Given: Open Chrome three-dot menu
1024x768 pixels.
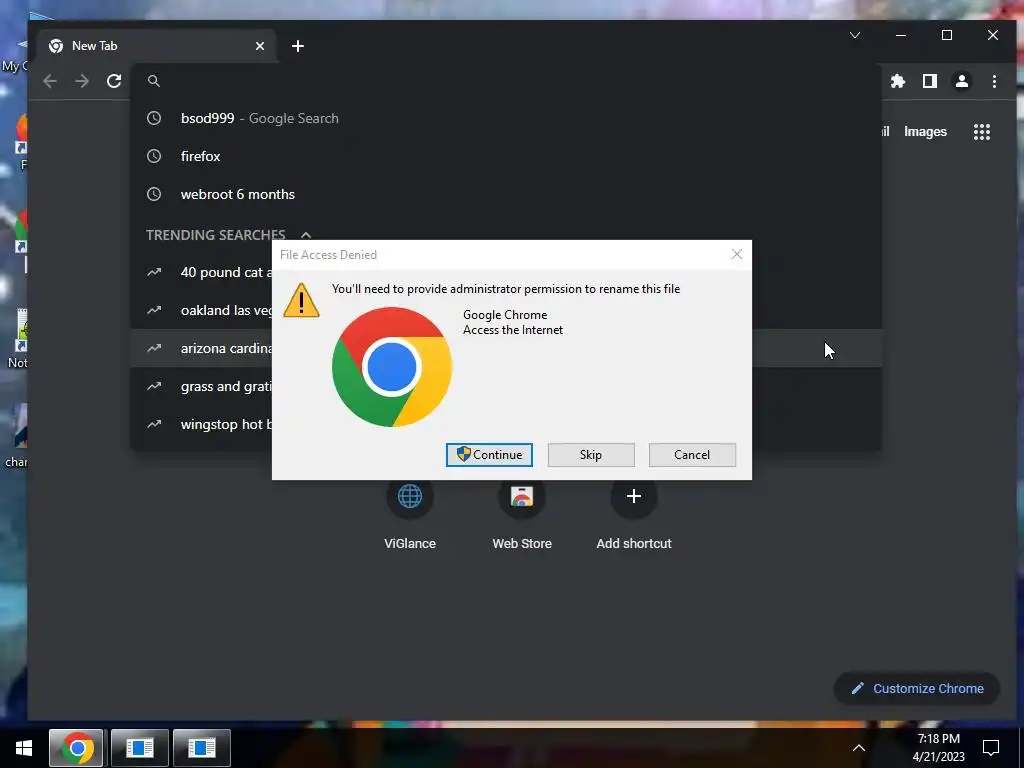Looking at the screenshot, I should pos(994,81).
